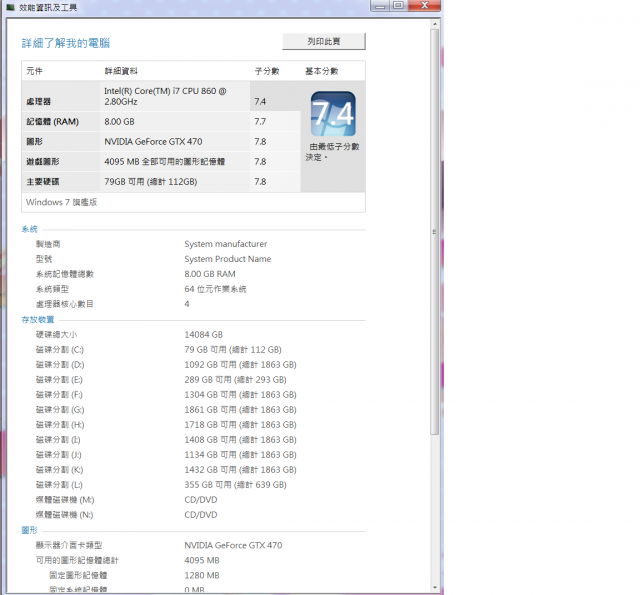Click 1092 GB 可用 value for D:
This screenshot has width=640, height=595.
[x=240, y=365]
